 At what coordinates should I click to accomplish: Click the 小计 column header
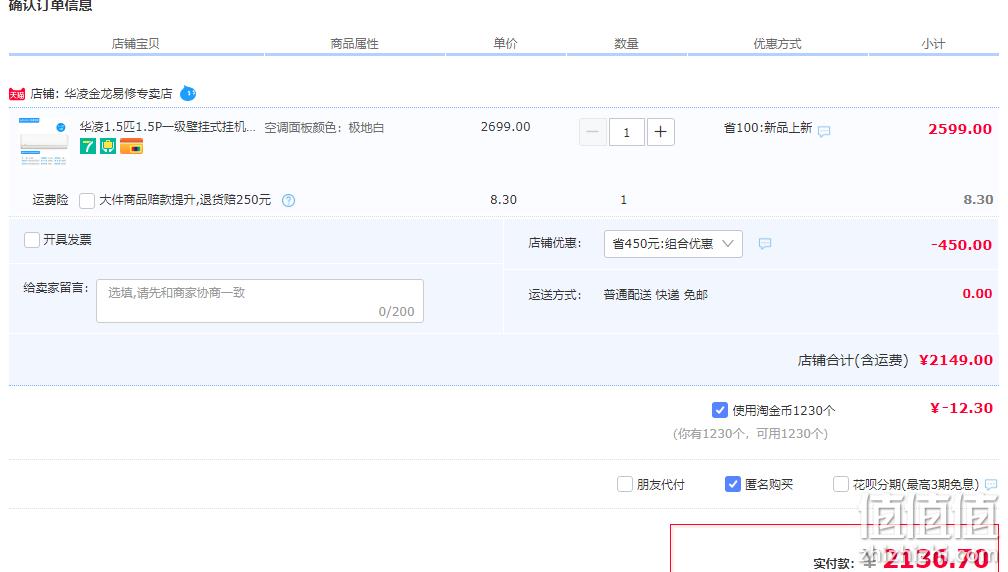933,44
